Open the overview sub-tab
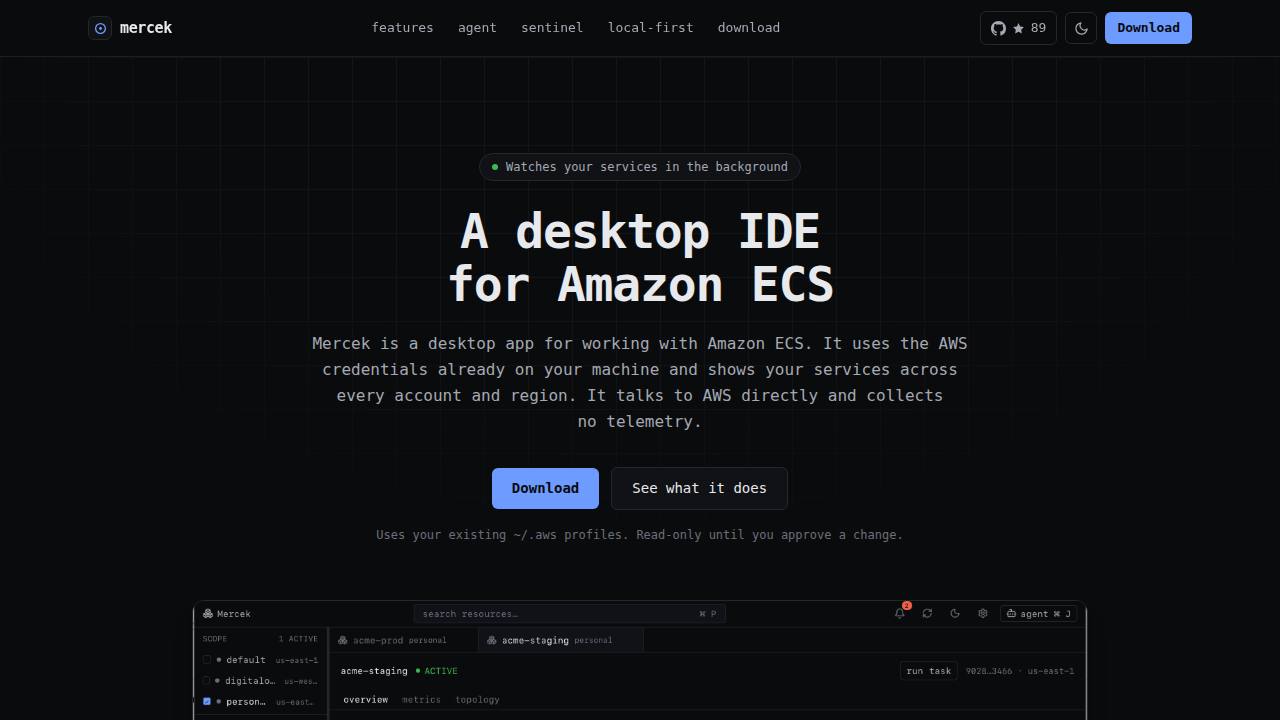This screenshot has width=1280, height=720. pos(365,700)
